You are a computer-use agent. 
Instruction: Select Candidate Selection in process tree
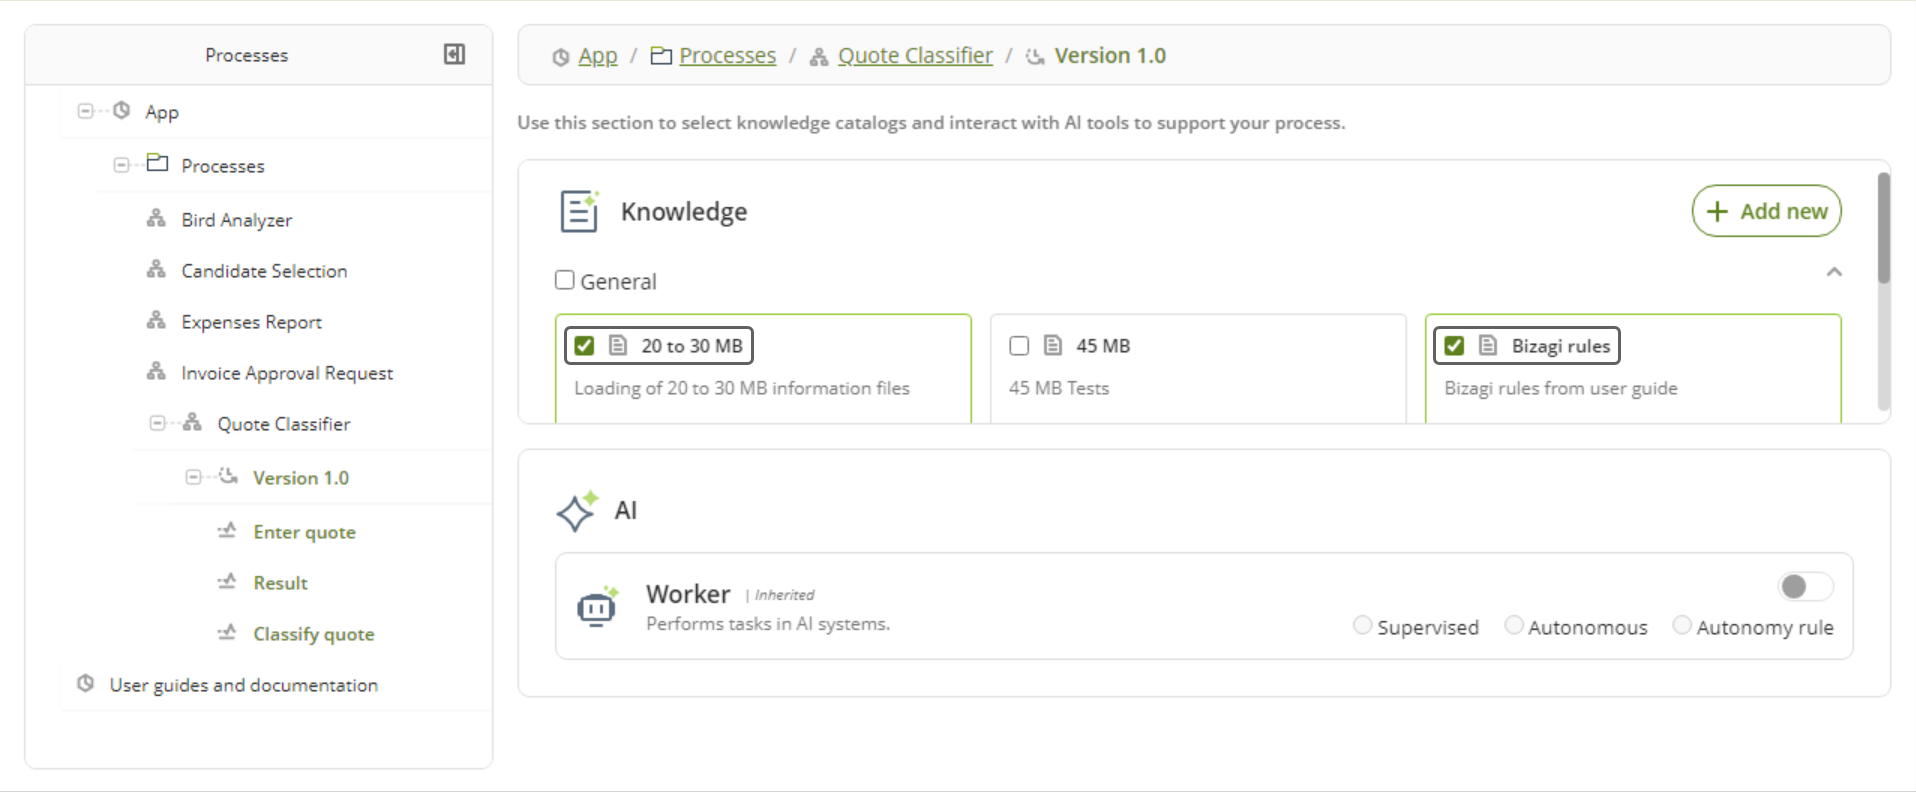point(264,271)
